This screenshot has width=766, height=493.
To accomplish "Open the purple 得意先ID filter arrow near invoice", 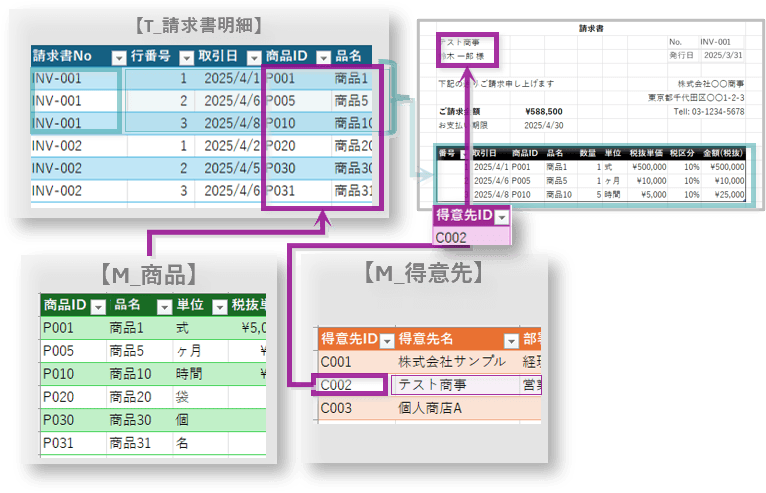I will pyautogui.click(x=502, y=217).
